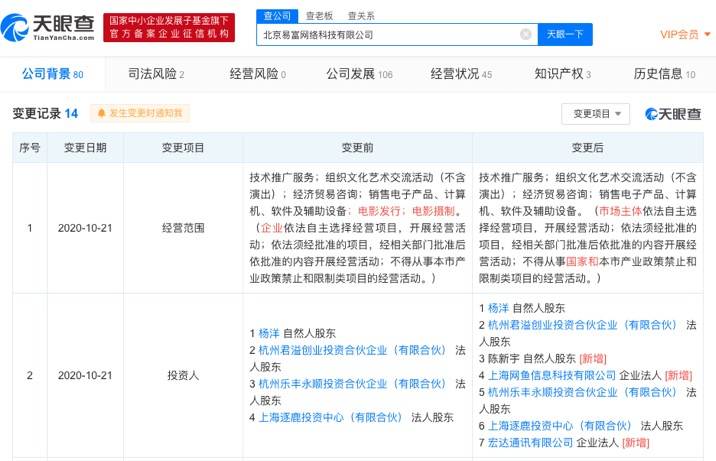Switch to the 查老板 search tab
716x461 pixels.
pyautogui.click(x=319, y=16)
